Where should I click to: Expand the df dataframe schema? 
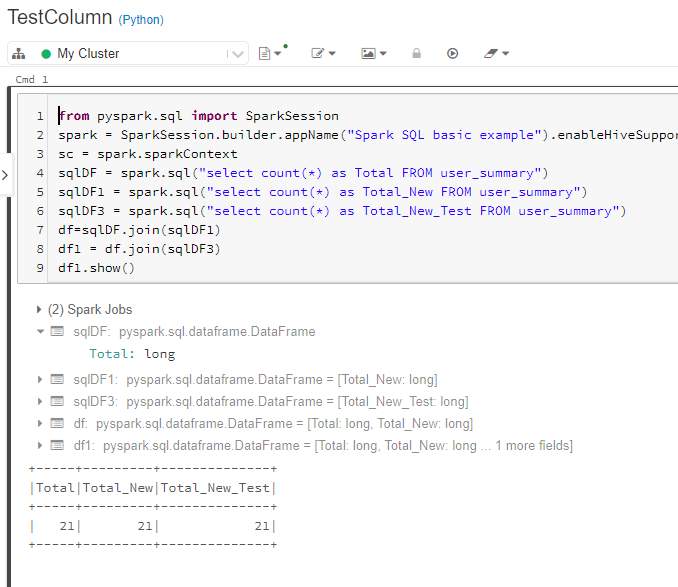40,424
